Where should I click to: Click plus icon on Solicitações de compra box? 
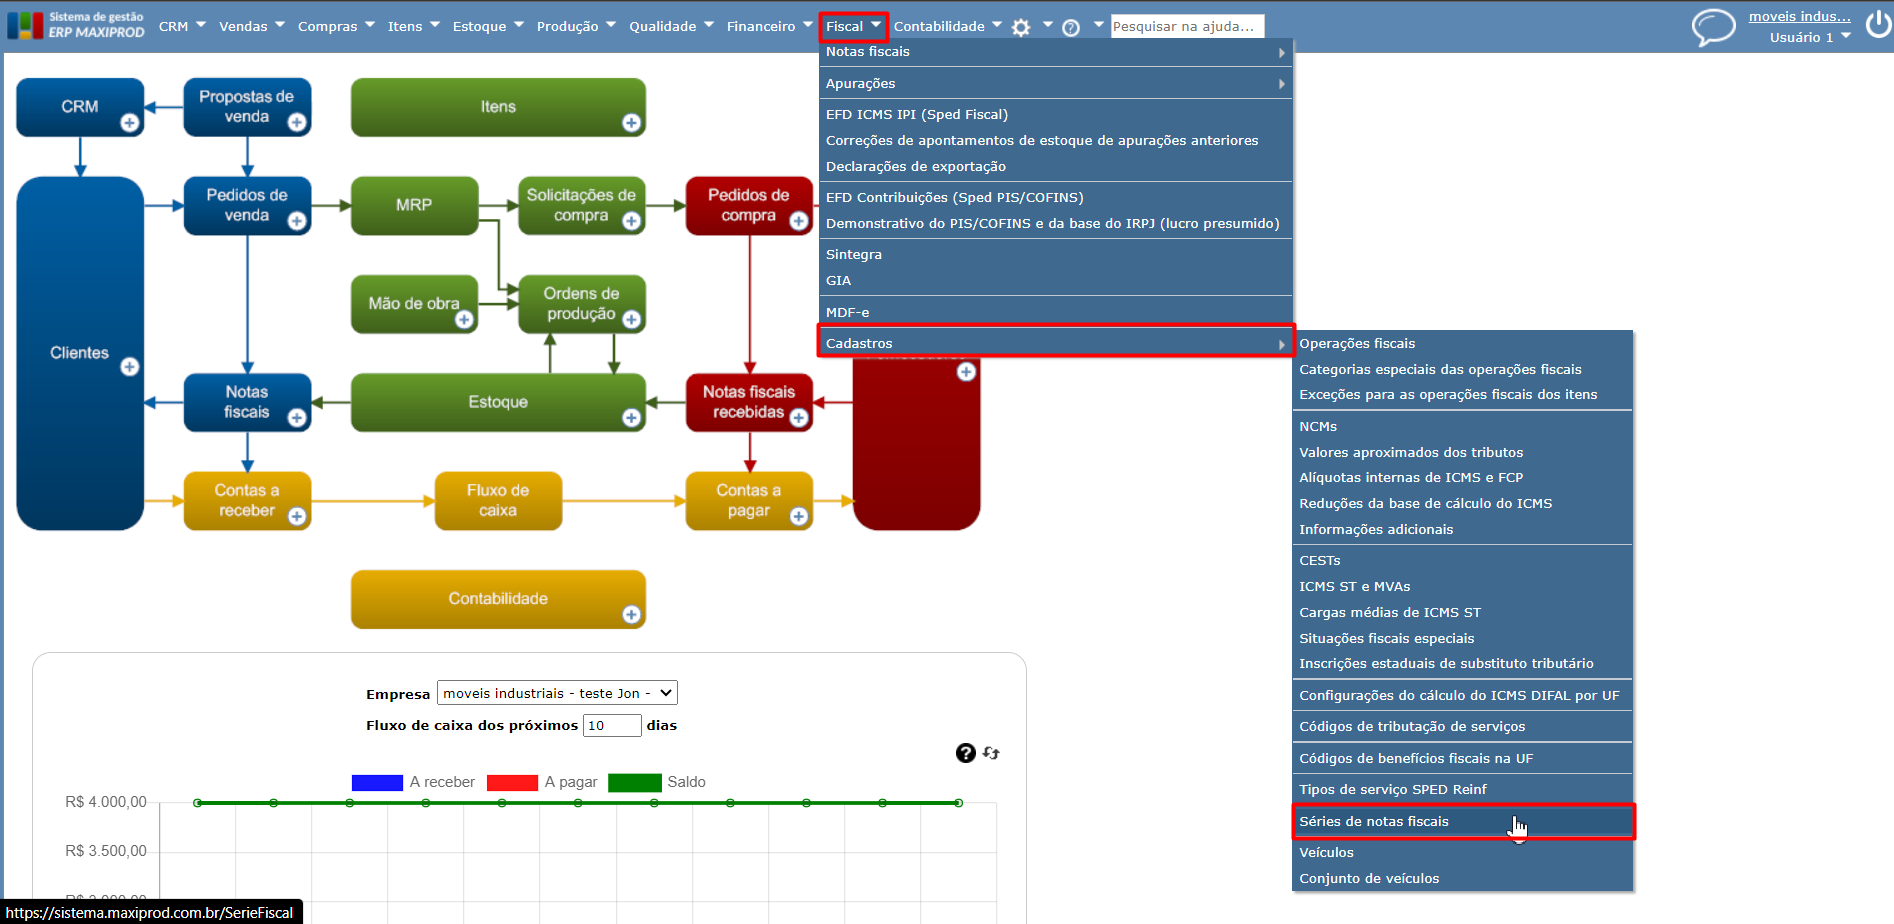pos(631,221)
